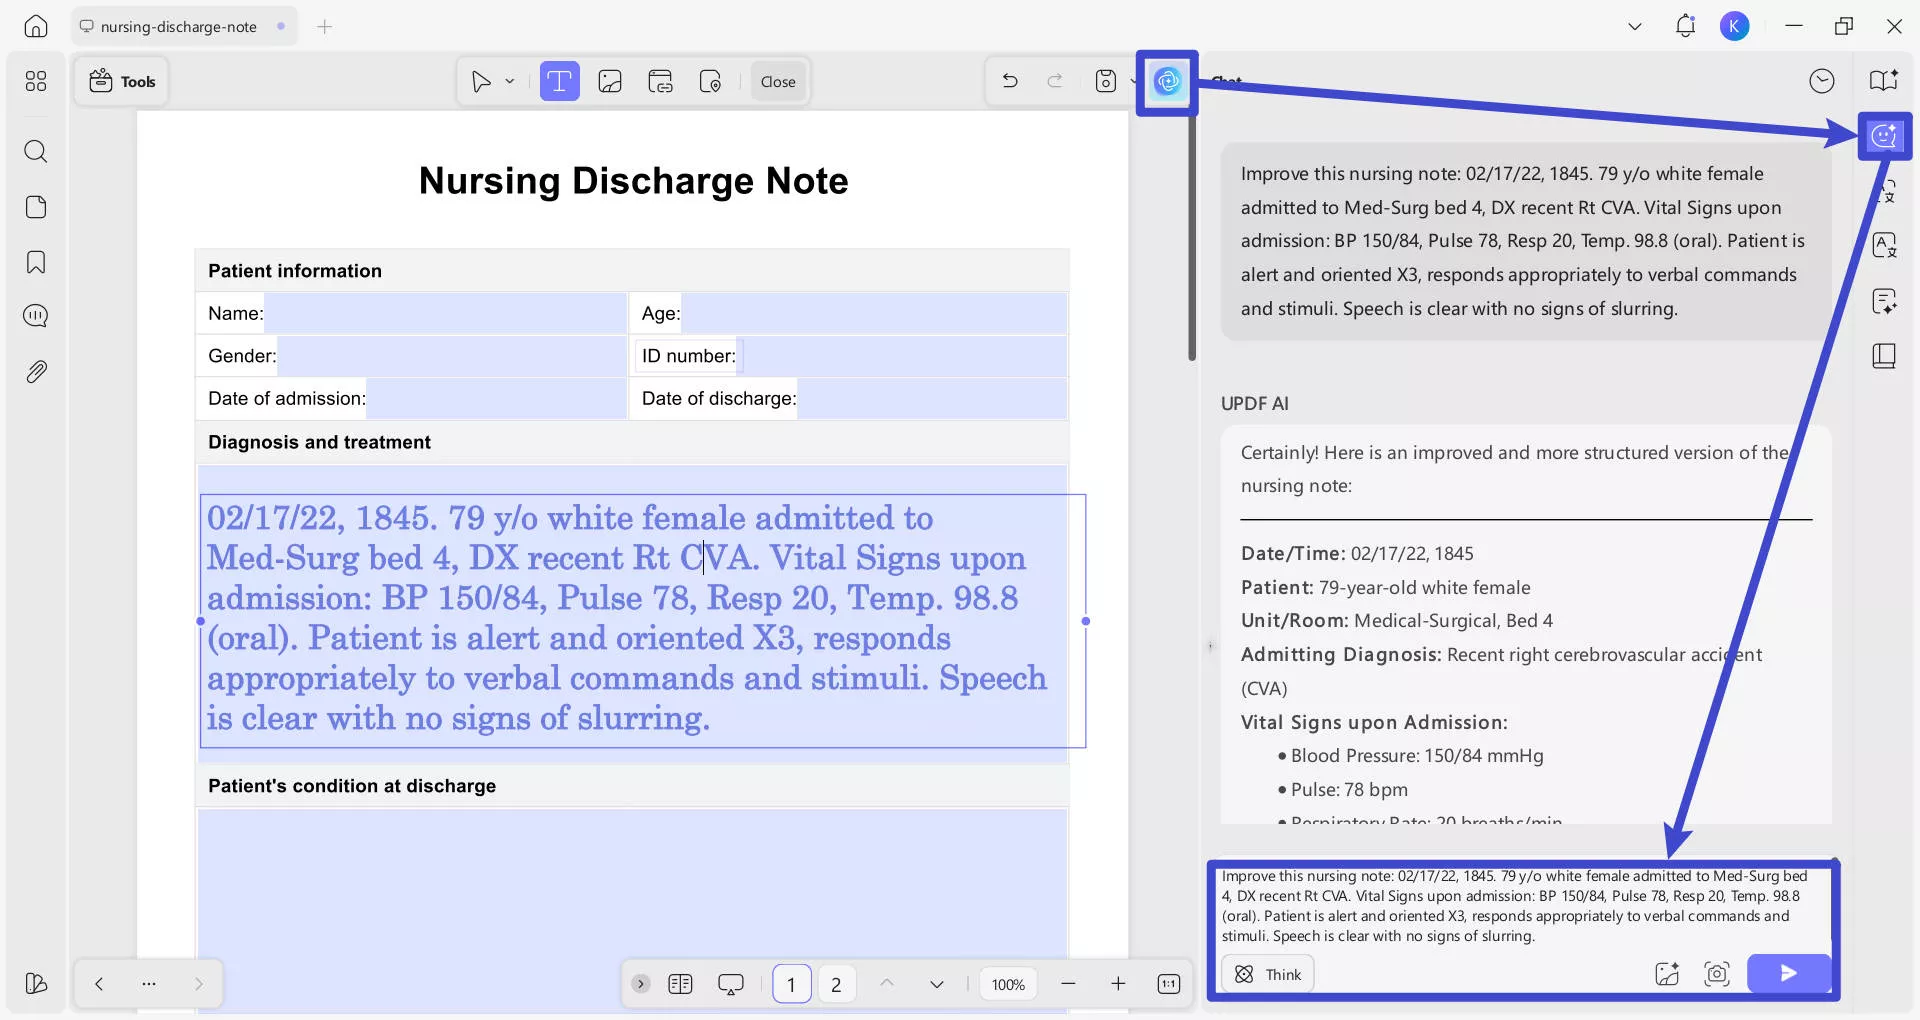Open the text translation A icon

tap(1885, 245)
